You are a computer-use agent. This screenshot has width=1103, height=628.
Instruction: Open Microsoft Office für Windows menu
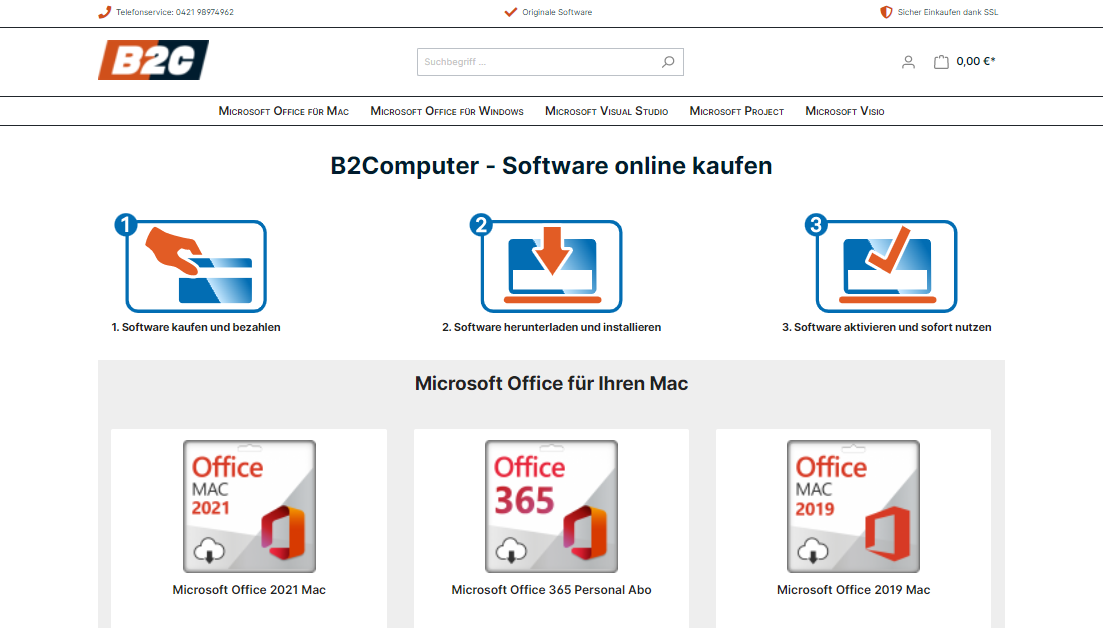click(x=447, y=111)
